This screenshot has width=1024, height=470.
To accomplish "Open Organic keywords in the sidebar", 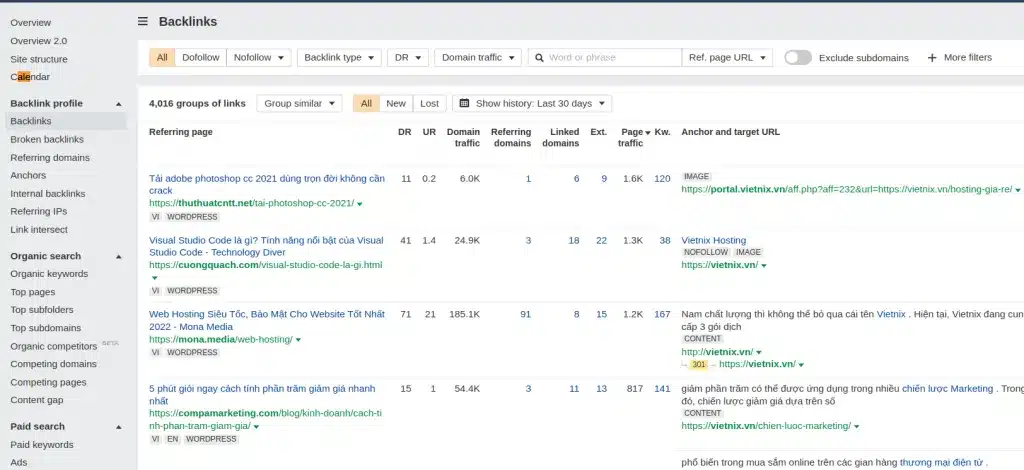I will point(49,274).
